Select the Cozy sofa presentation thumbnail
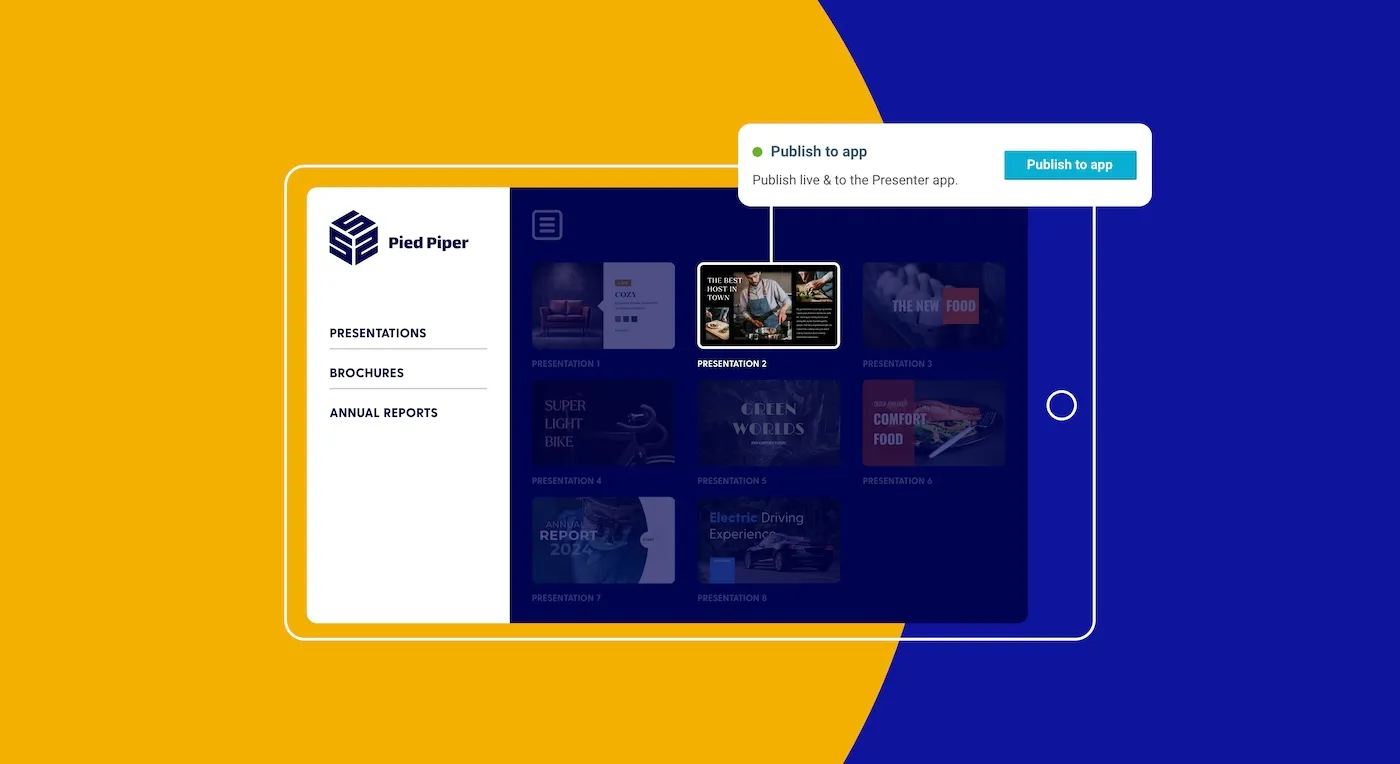This screenshot has height=764, width=1400. (603, 305)
